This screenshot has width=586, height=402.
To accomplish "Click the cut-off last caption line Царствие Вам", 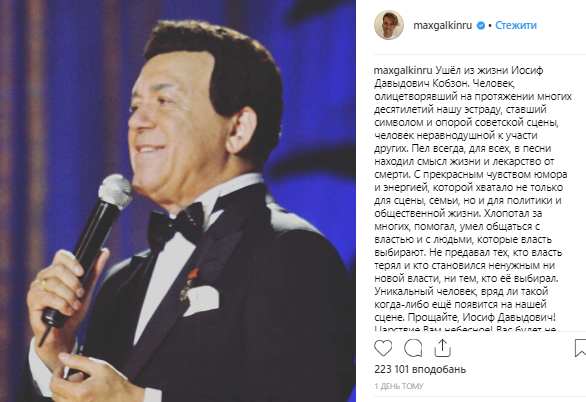I will (x=465, y=329).
